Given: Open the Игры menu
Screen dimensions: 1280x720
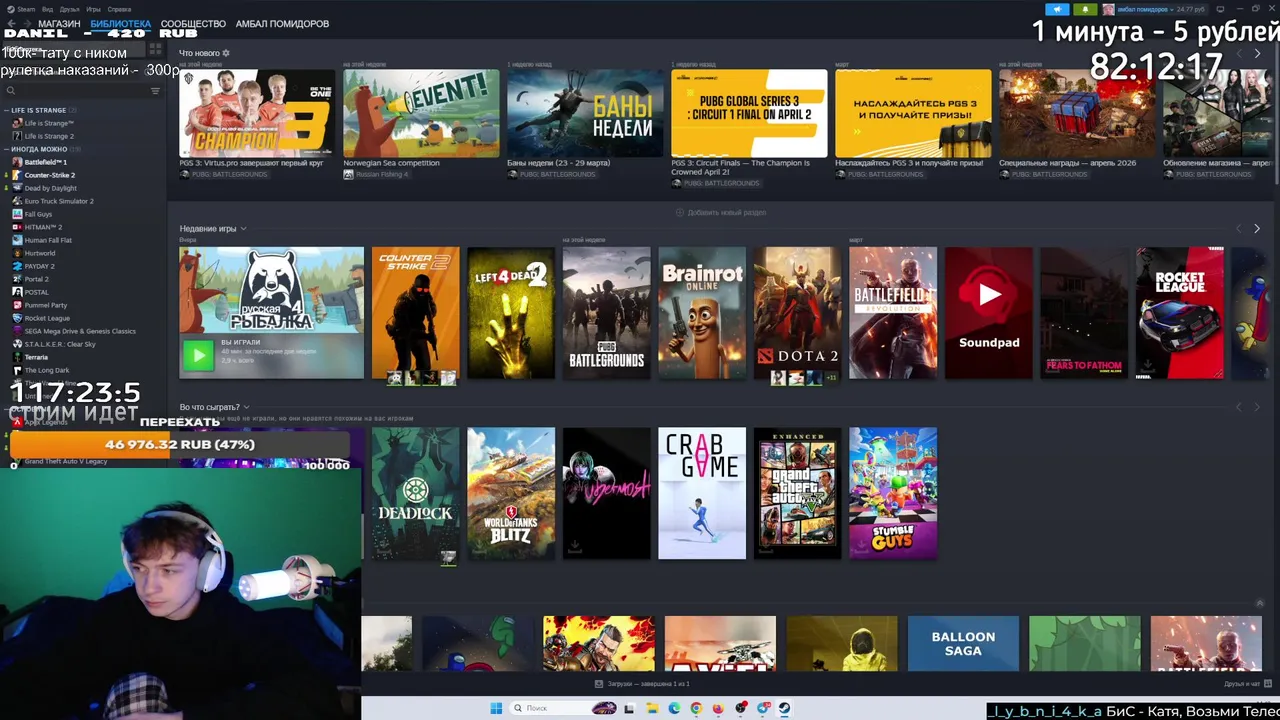Looking at the screenshot, I should pos(93,9).
